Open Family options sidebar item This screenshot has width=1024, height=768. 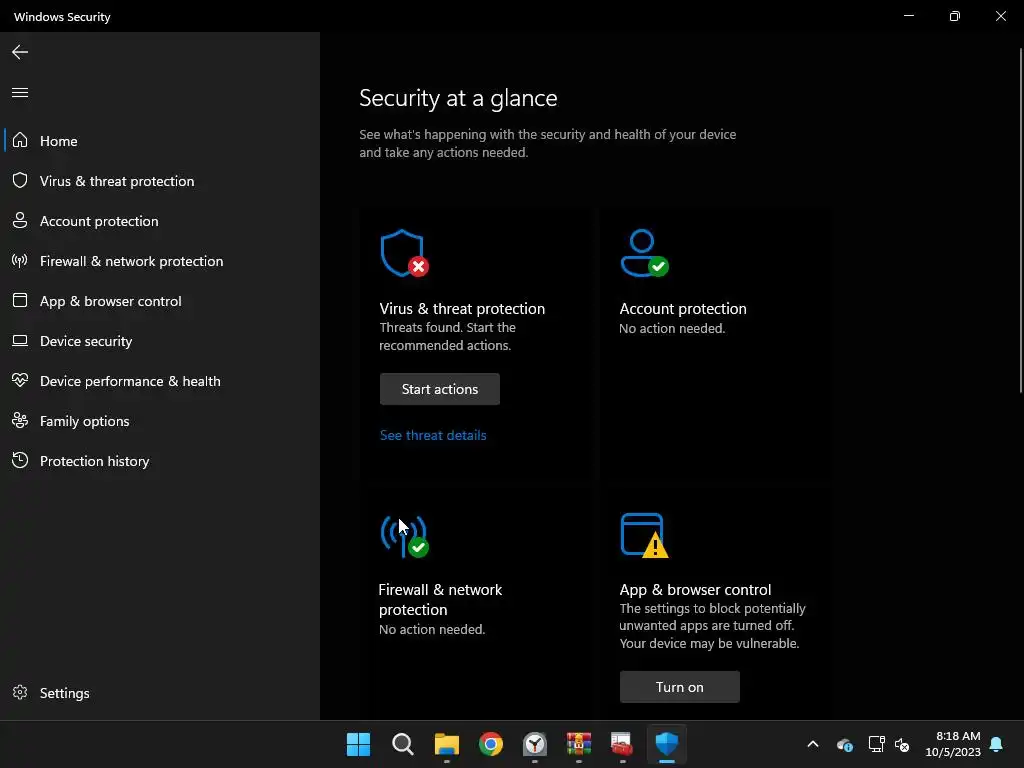click(160, 421)
